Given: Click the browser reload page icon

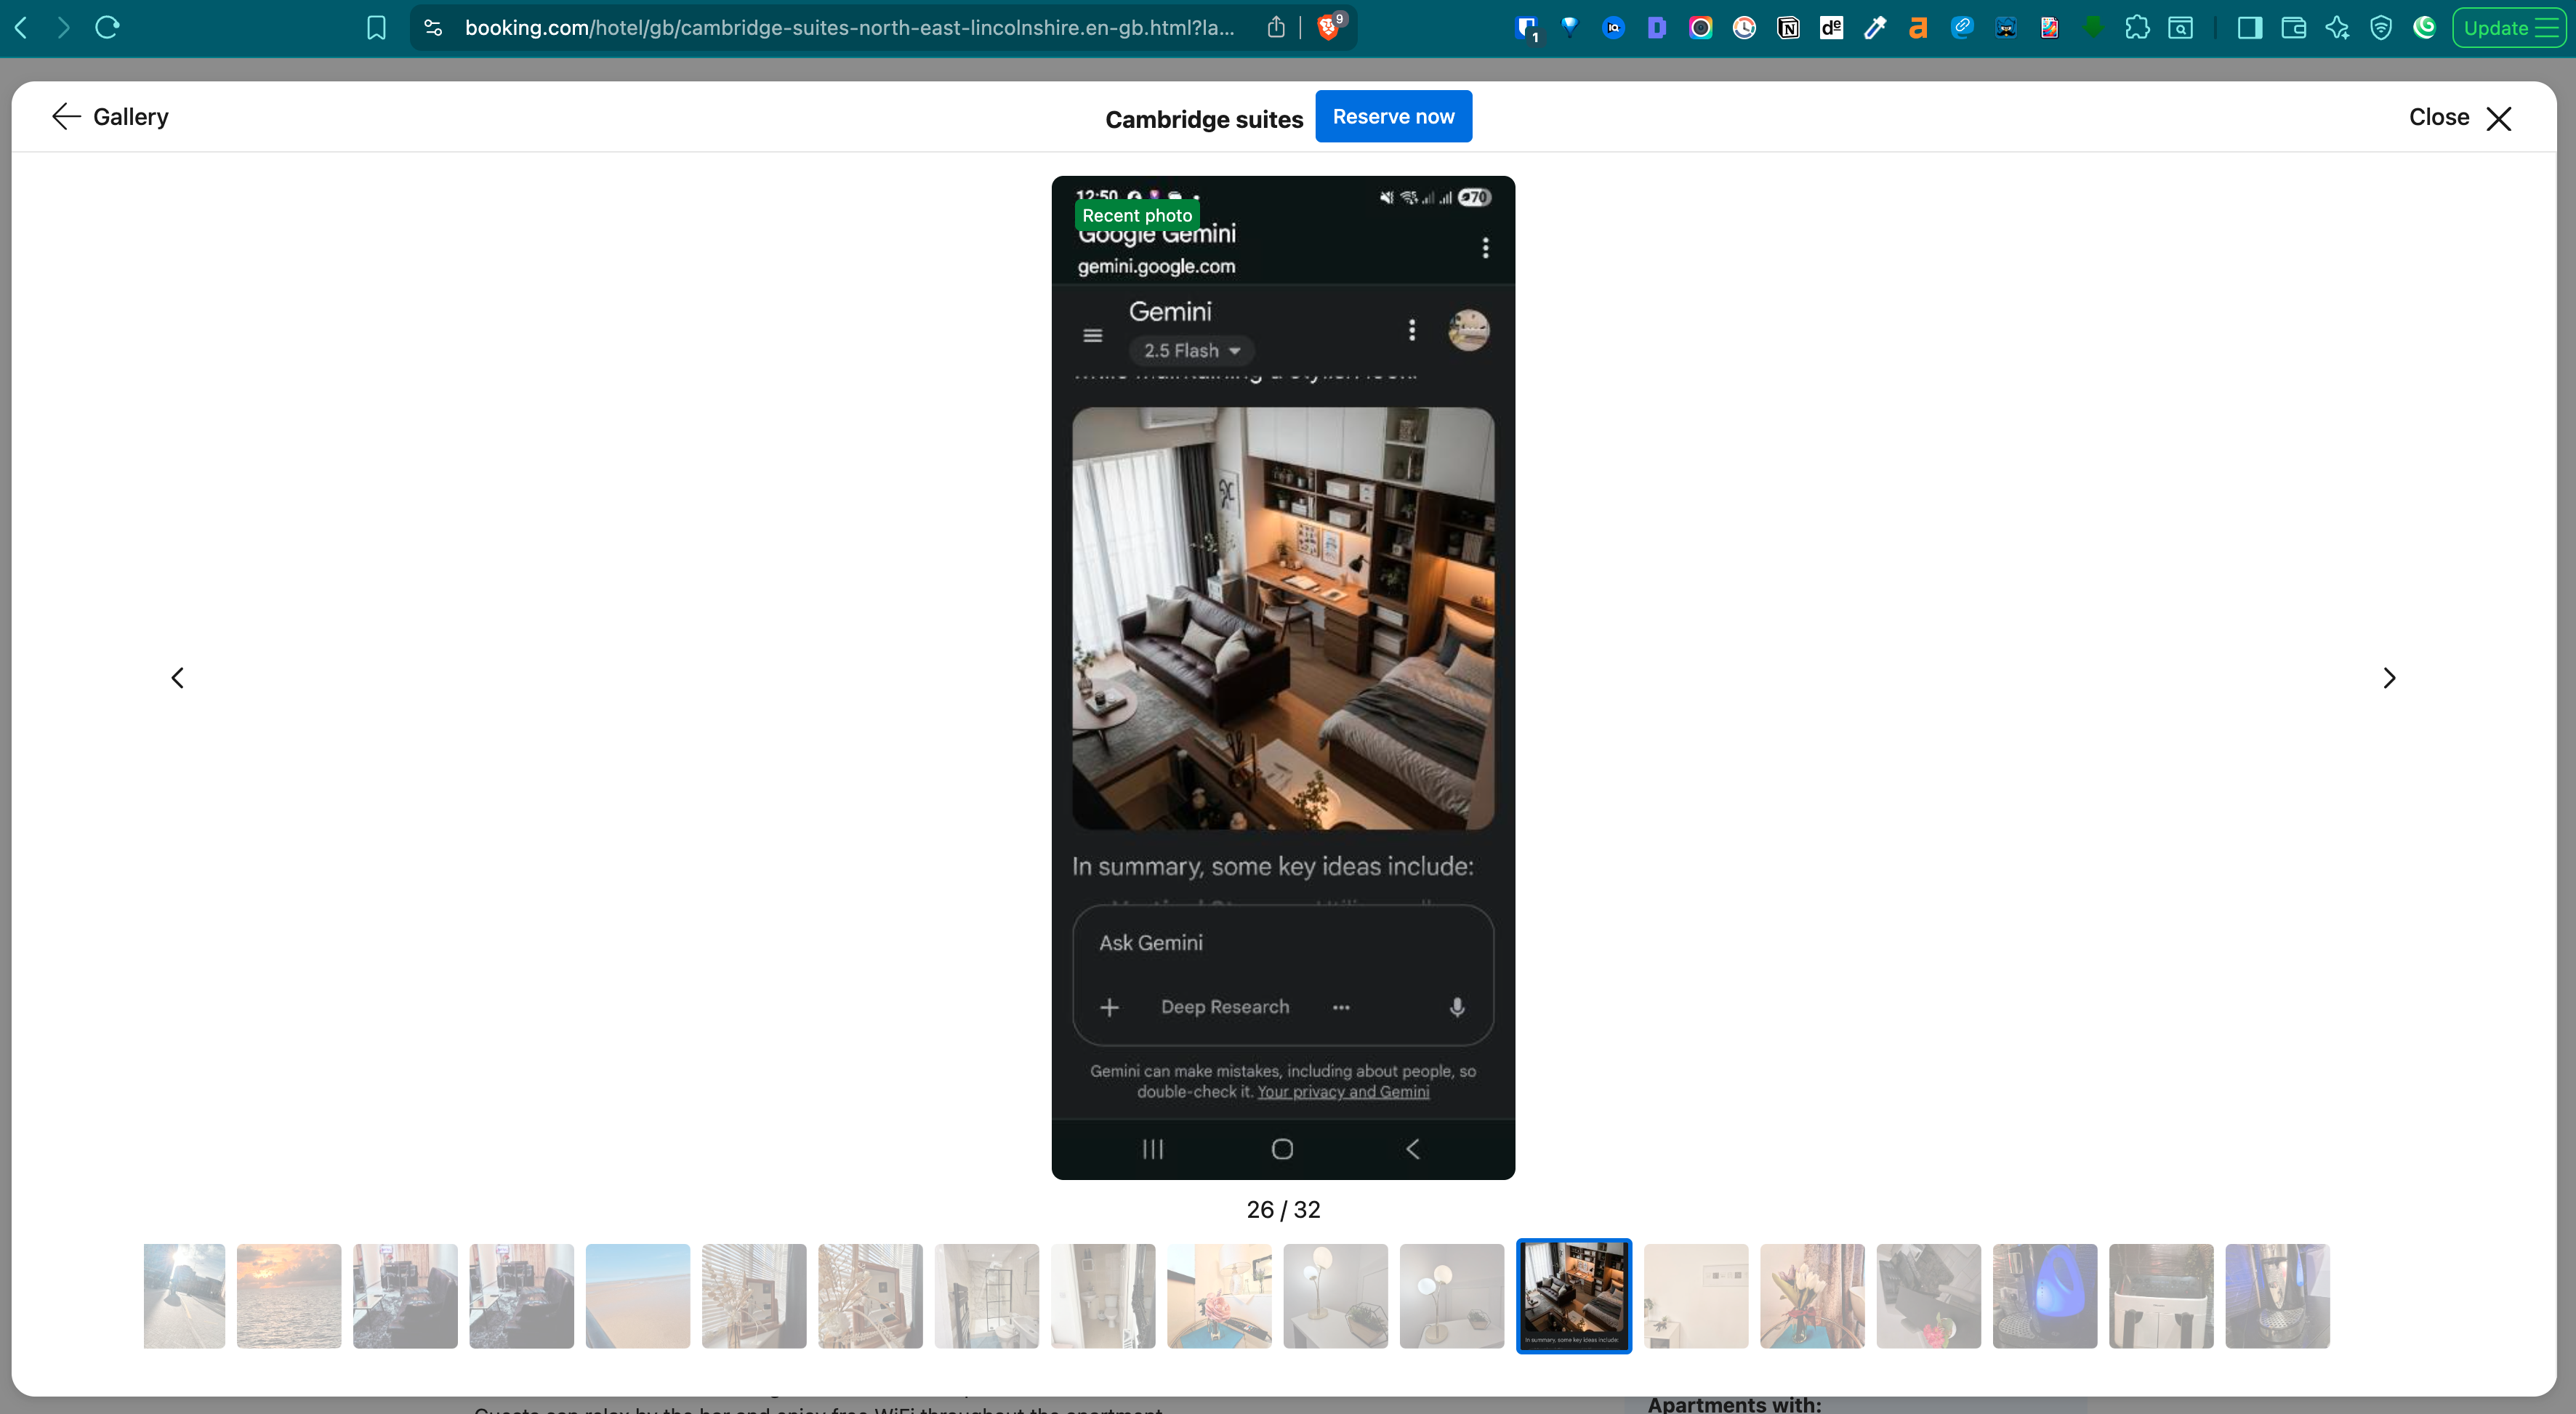Looking at the screenshot, I should [x=107, y=27].
